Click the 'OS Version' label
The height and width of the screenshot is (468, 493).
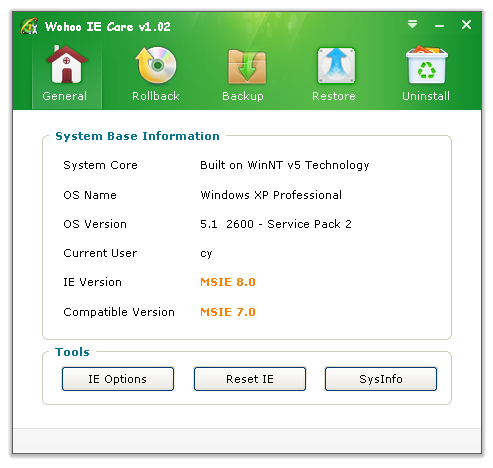tap(95, 224)
